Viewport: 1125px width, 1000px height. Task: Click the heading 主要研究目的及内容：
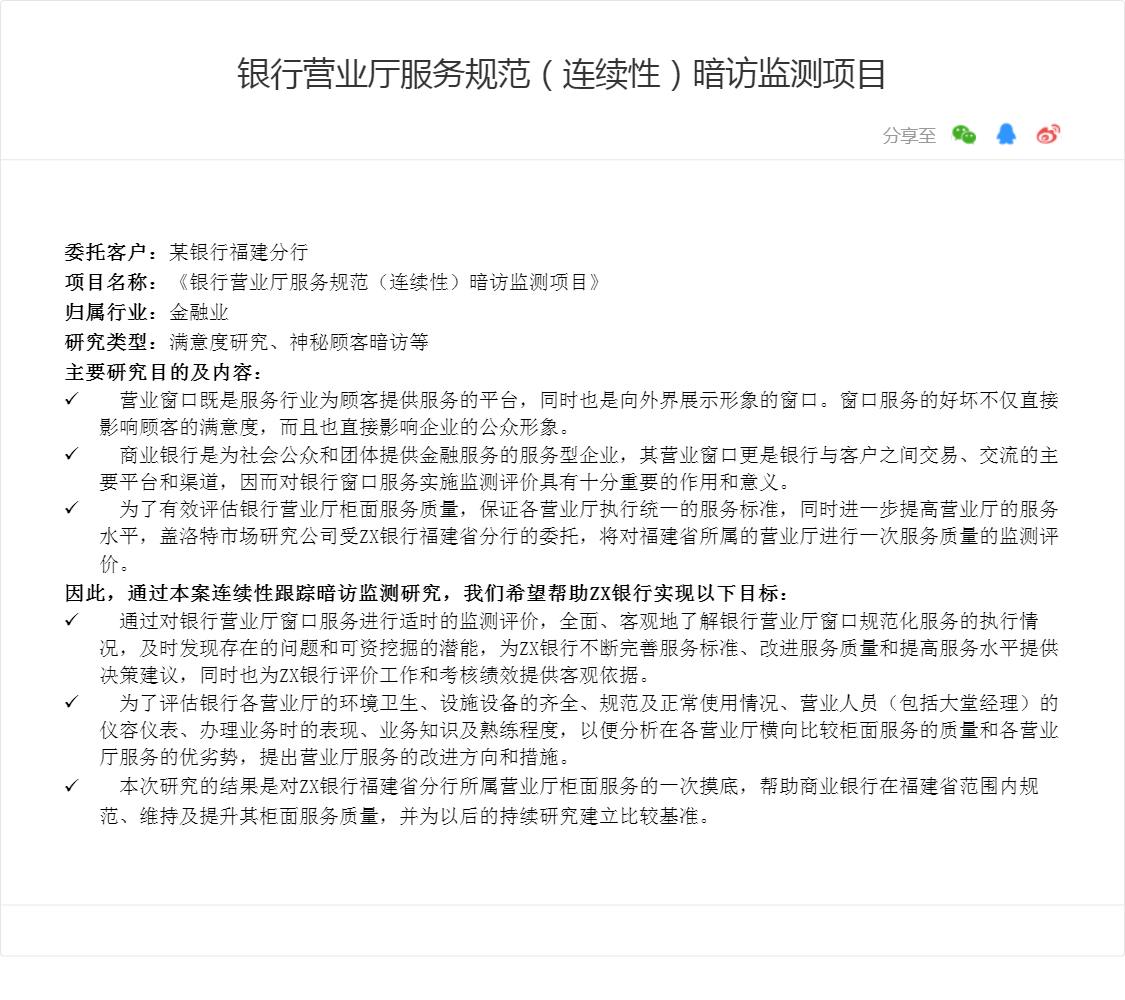(164, 372)
